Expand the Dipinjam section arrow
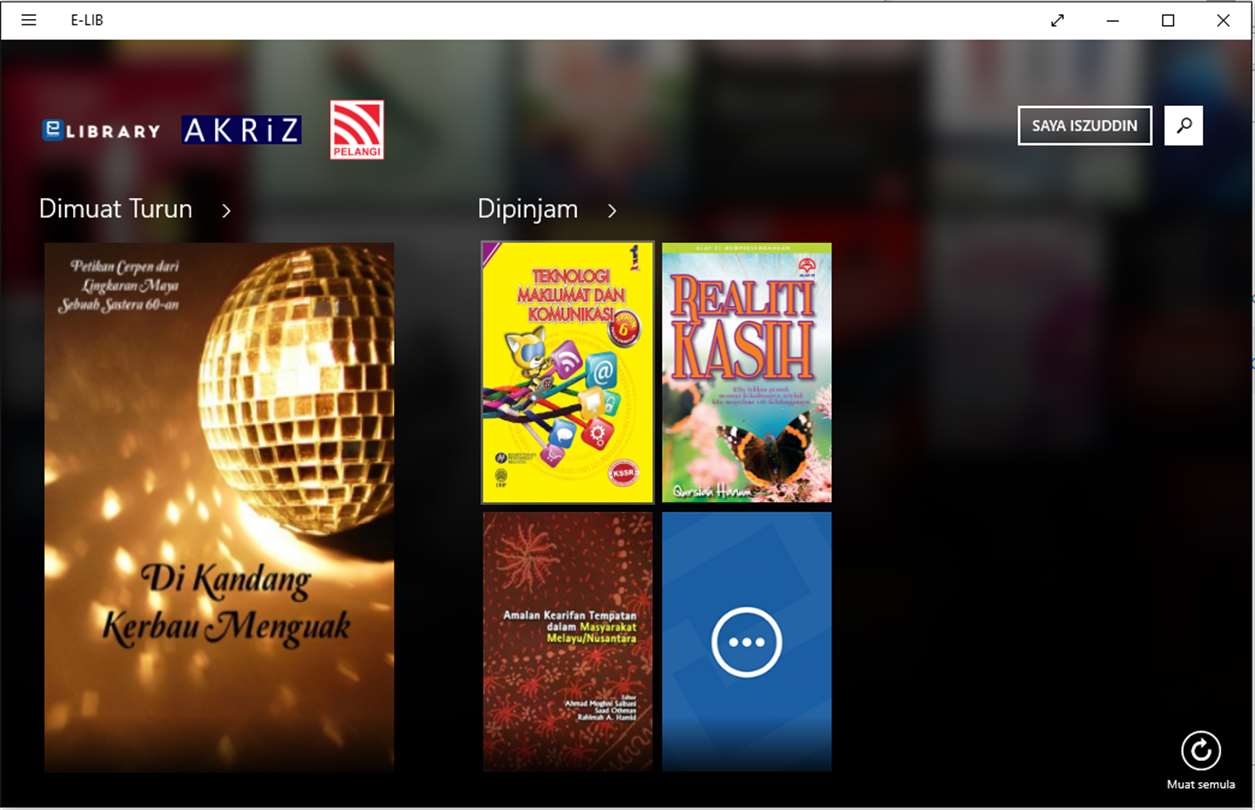Viewport: 1255px width, 810px height. click(x=612, y=210)
